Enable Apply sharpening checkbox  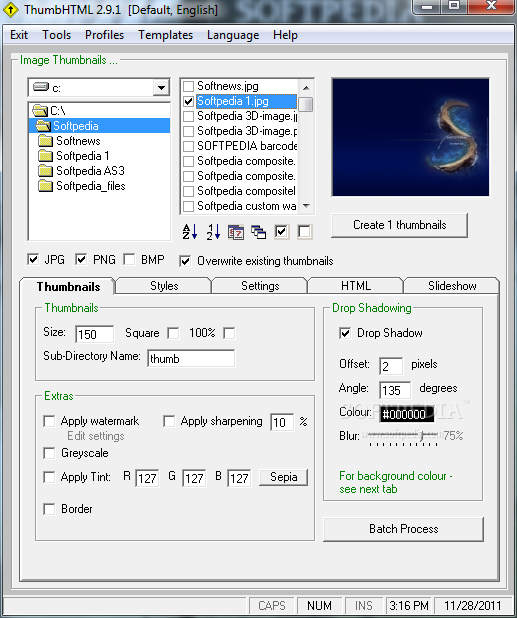(169, 421)
